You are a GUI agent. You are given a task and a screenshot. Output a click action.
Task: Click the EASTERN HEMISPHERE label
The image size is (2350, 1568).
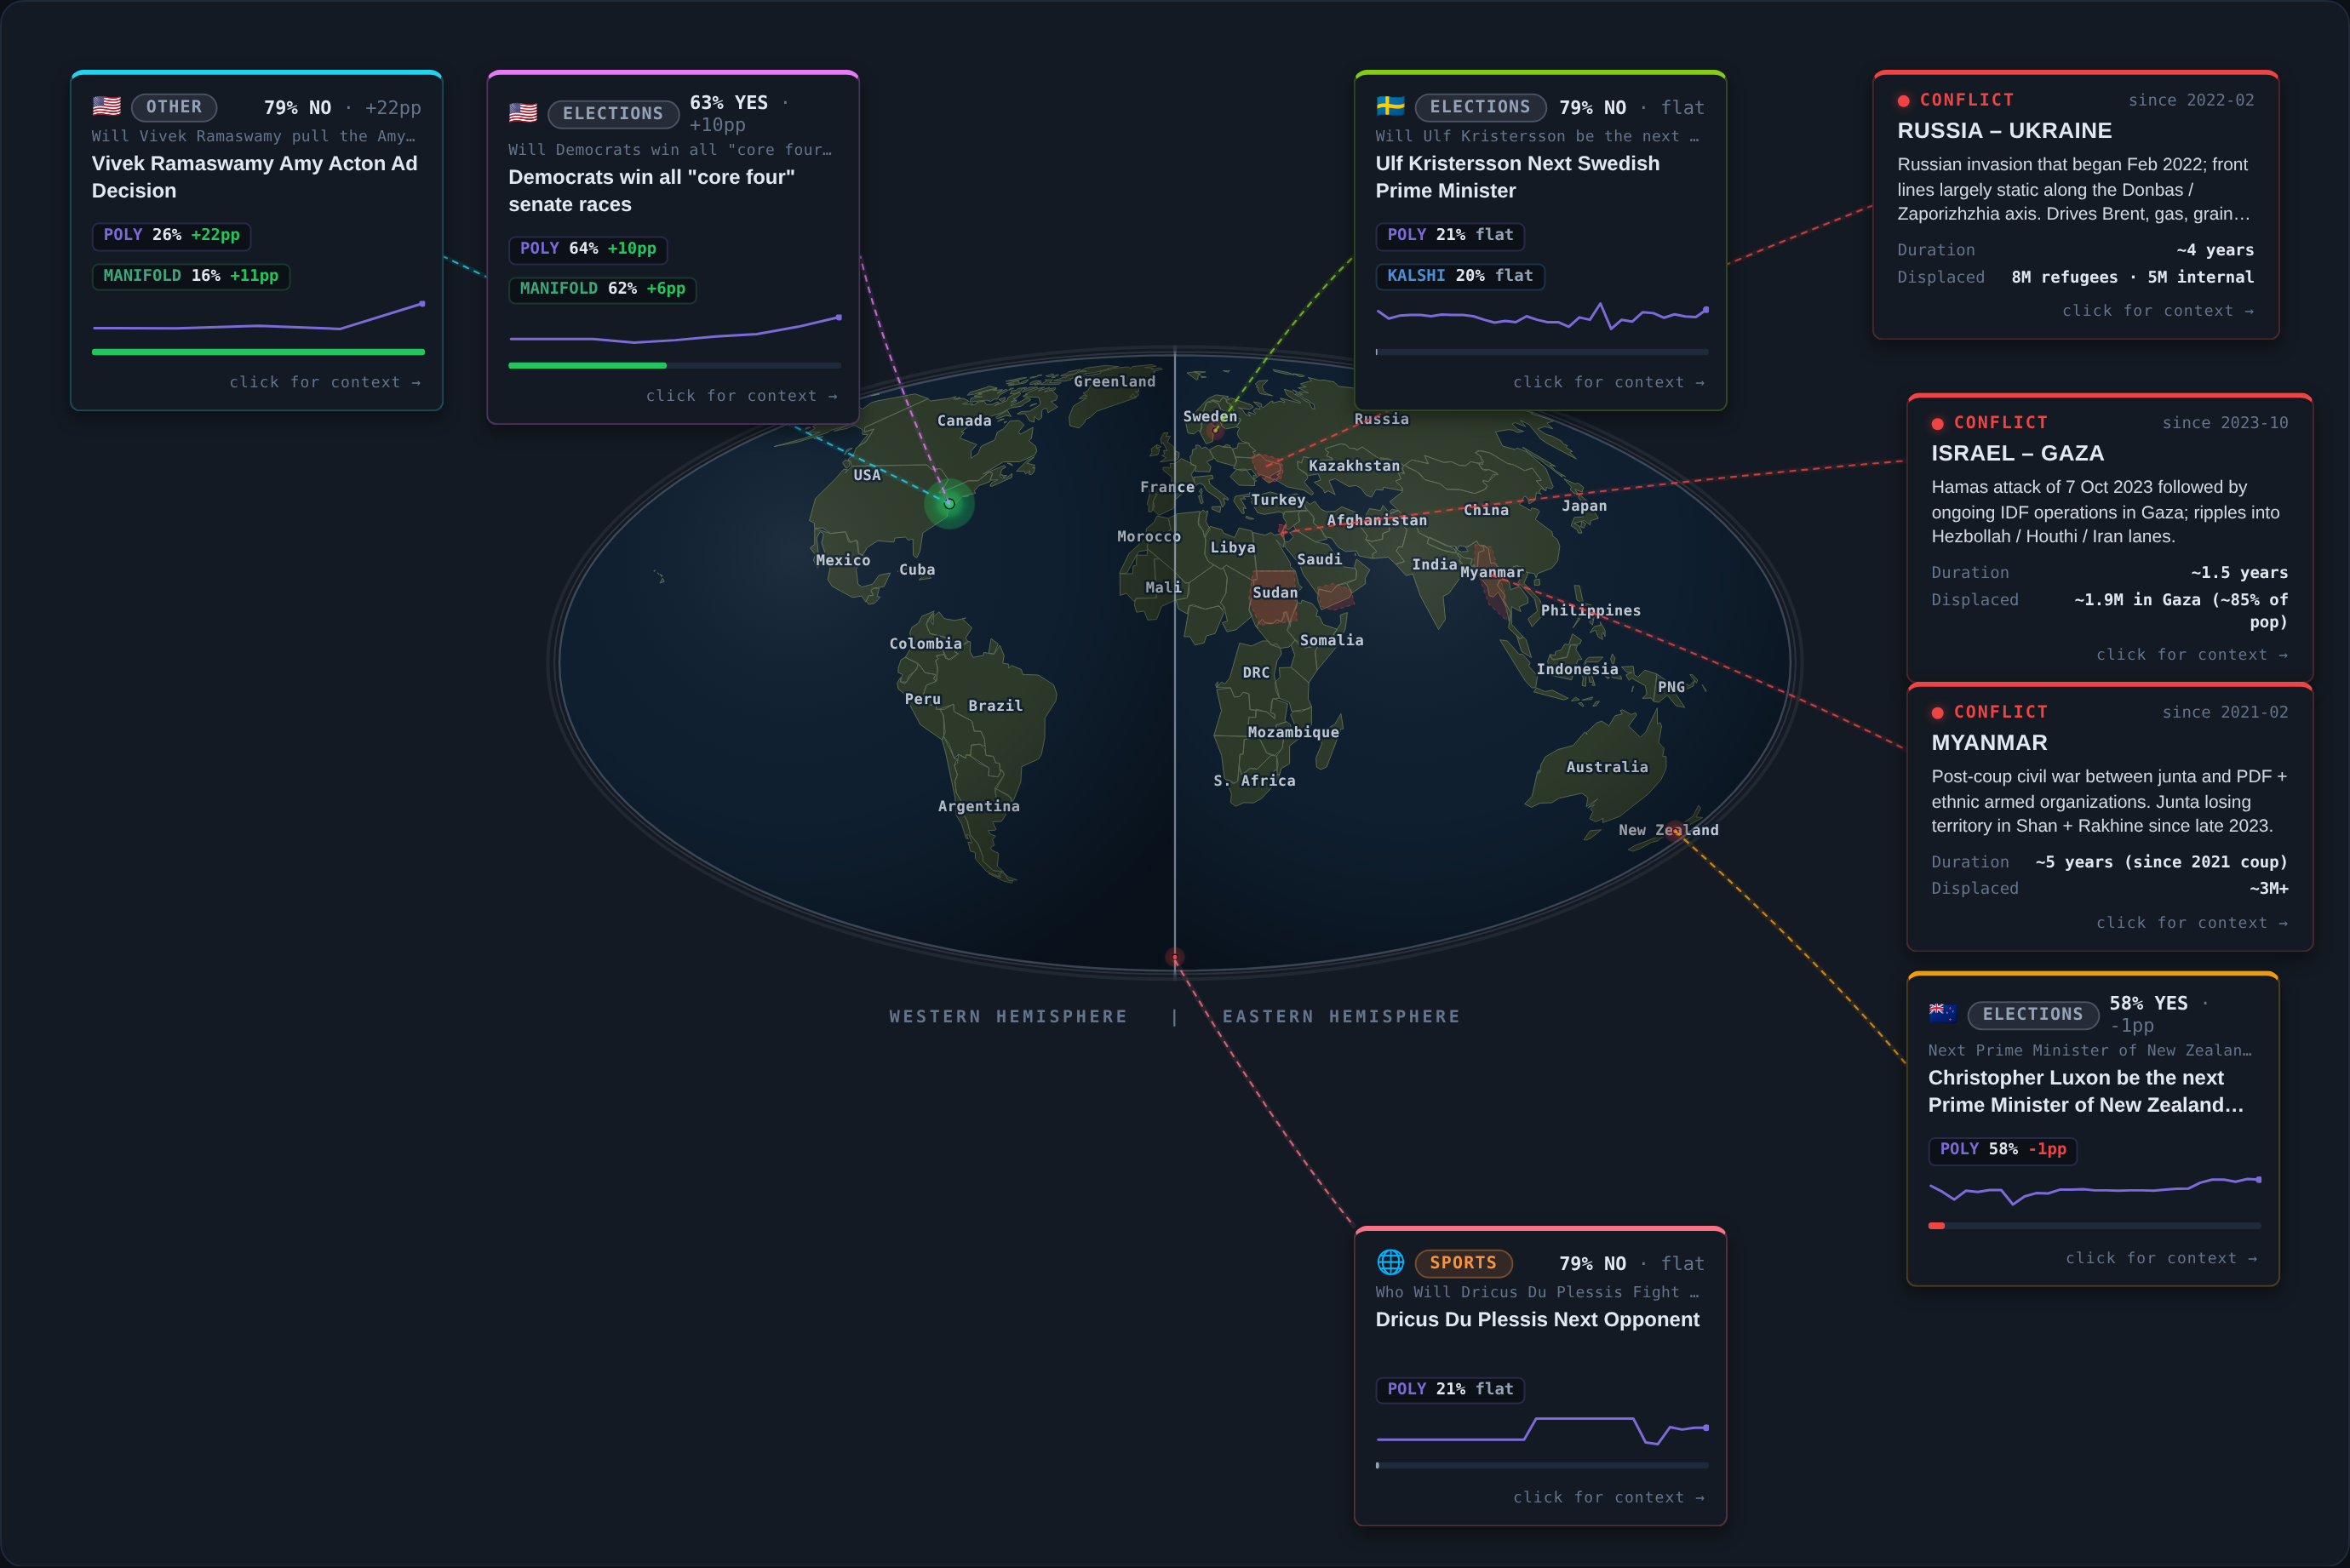pyautogui.click(x=1341, y=1016)
